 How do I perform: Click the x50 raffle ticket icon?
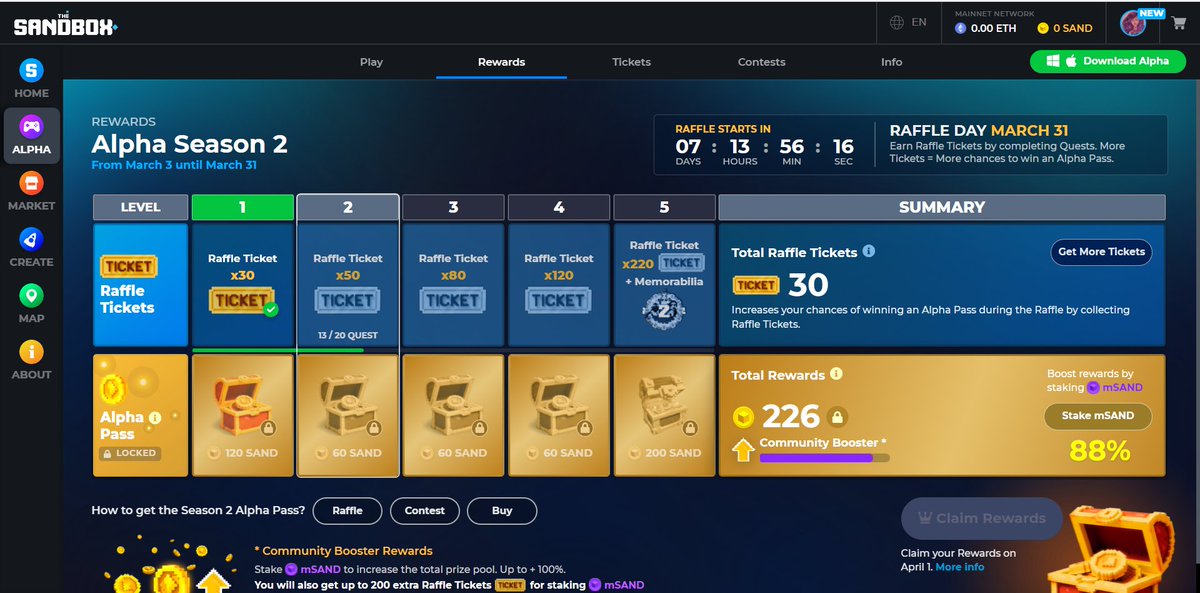click(x=347, y=300)
